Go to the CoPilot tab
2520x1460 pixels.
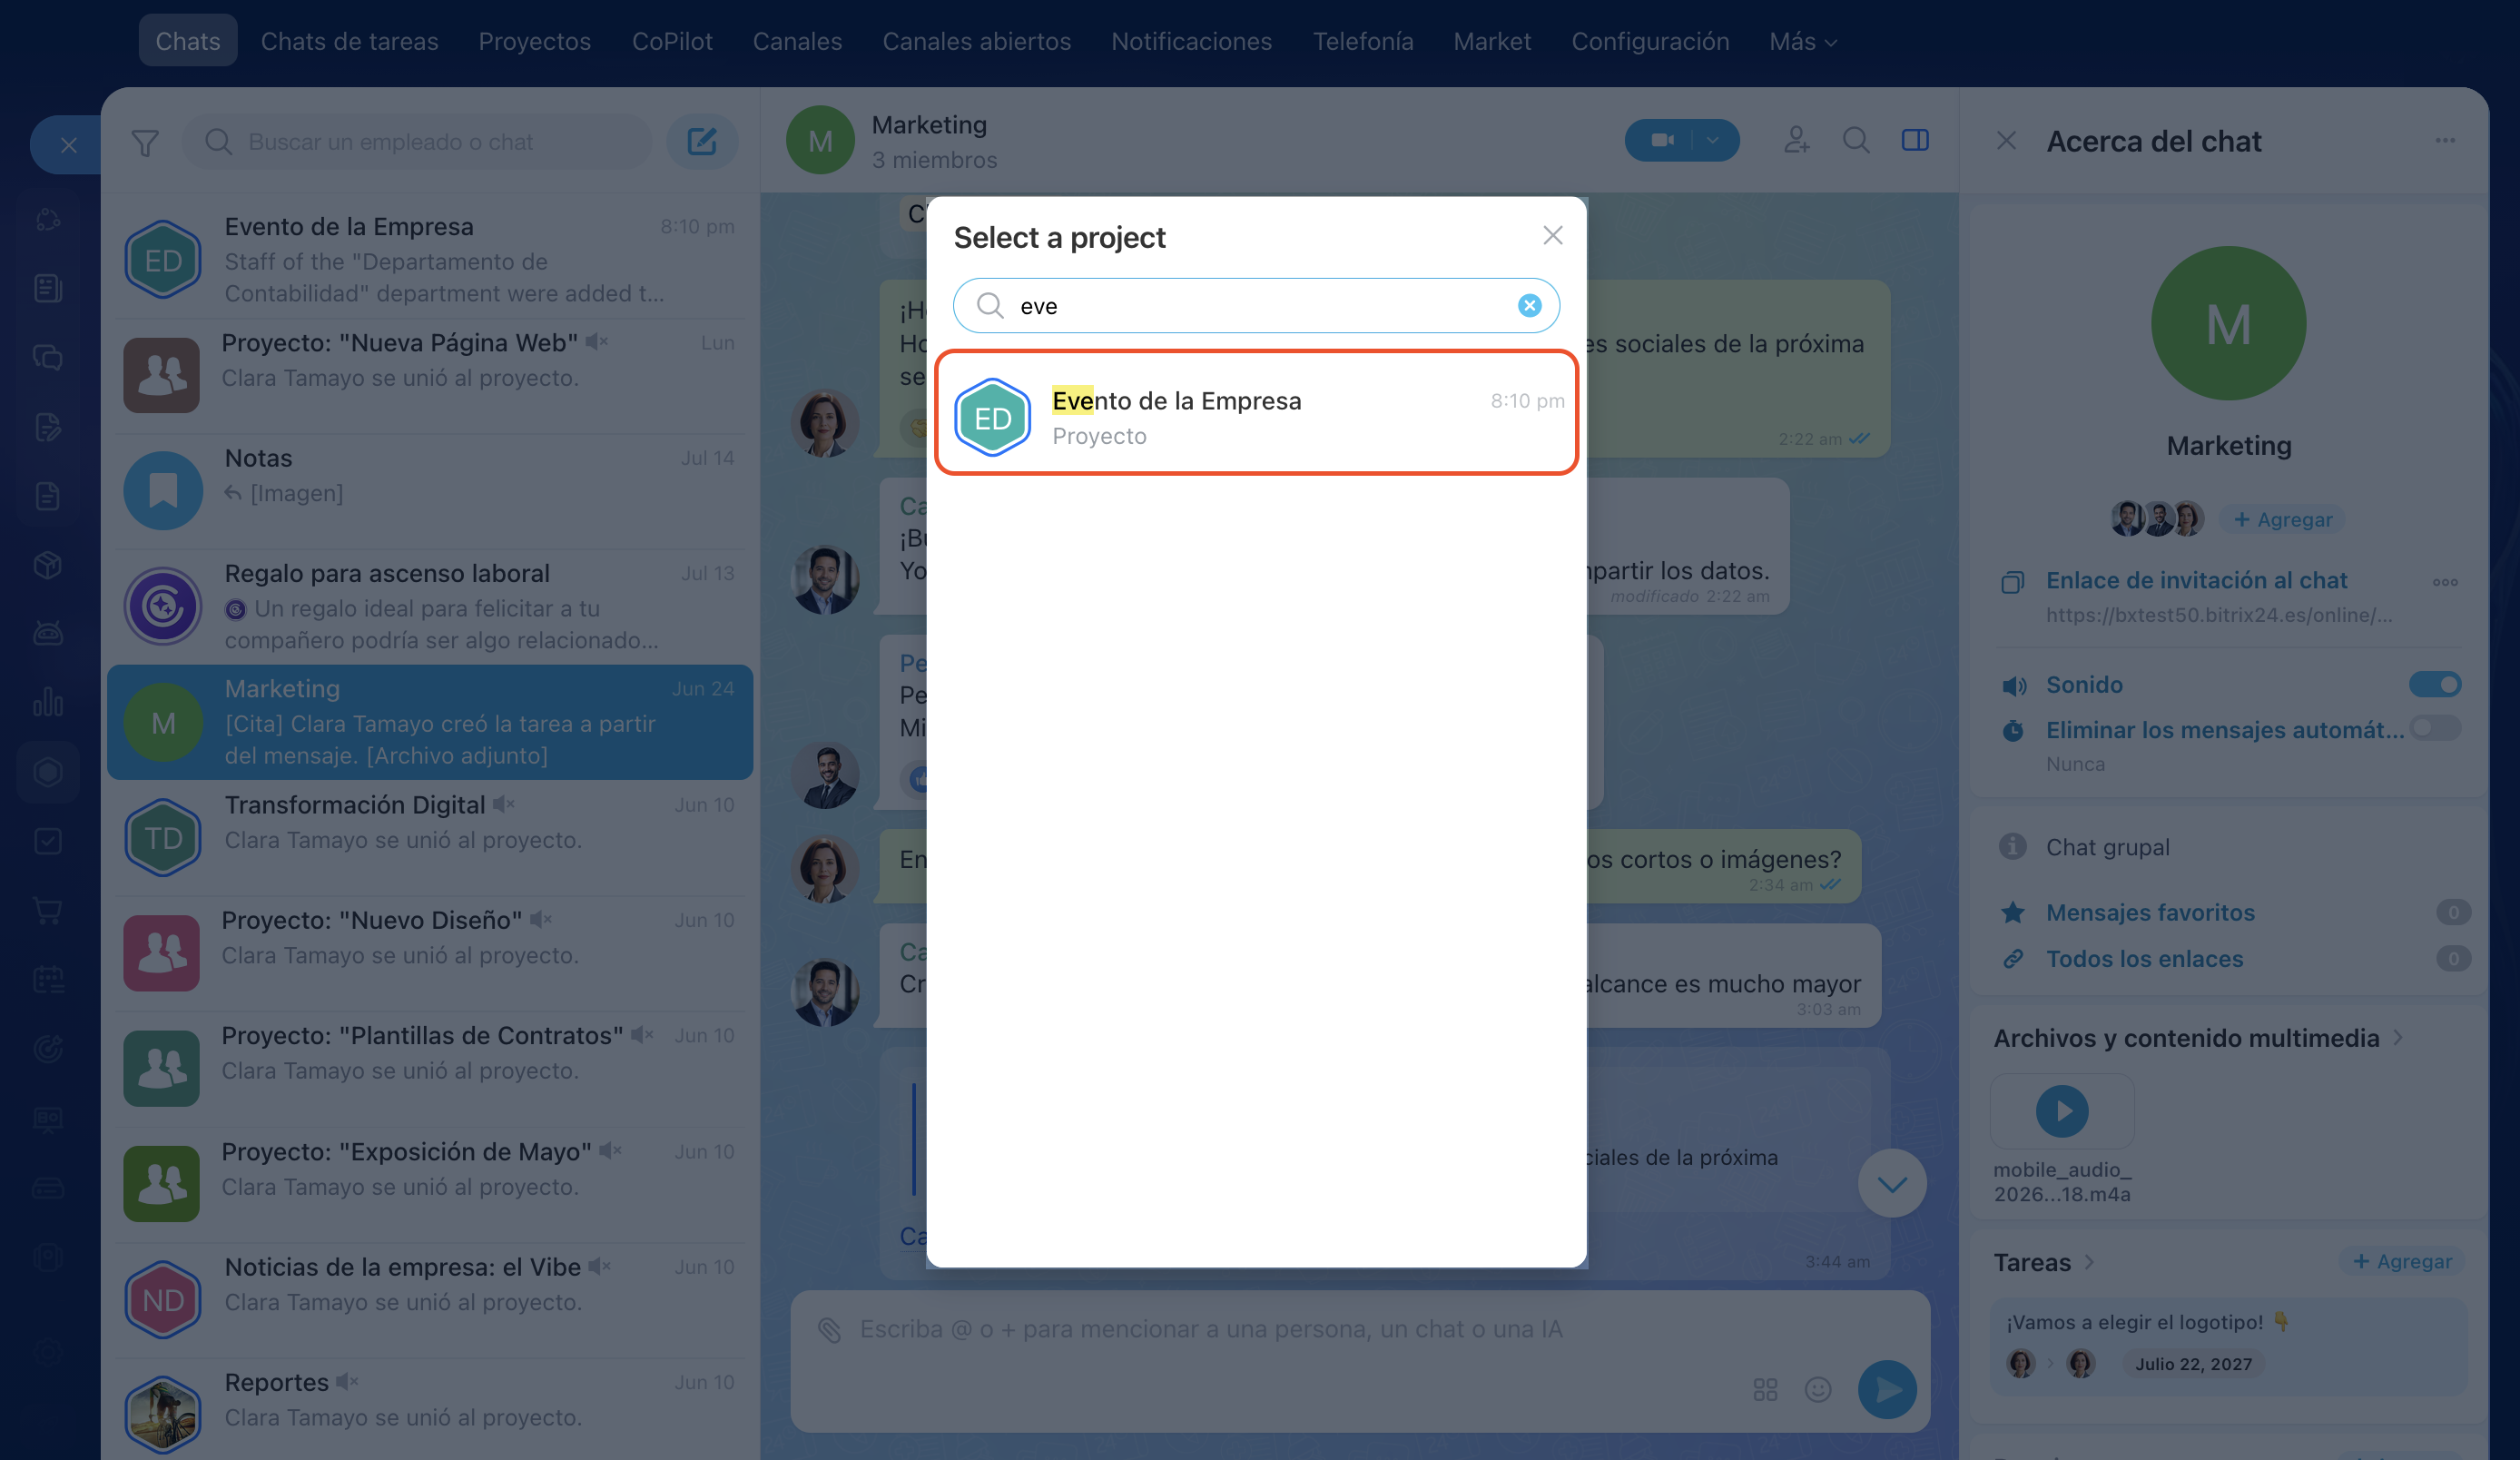click(672, 41)
